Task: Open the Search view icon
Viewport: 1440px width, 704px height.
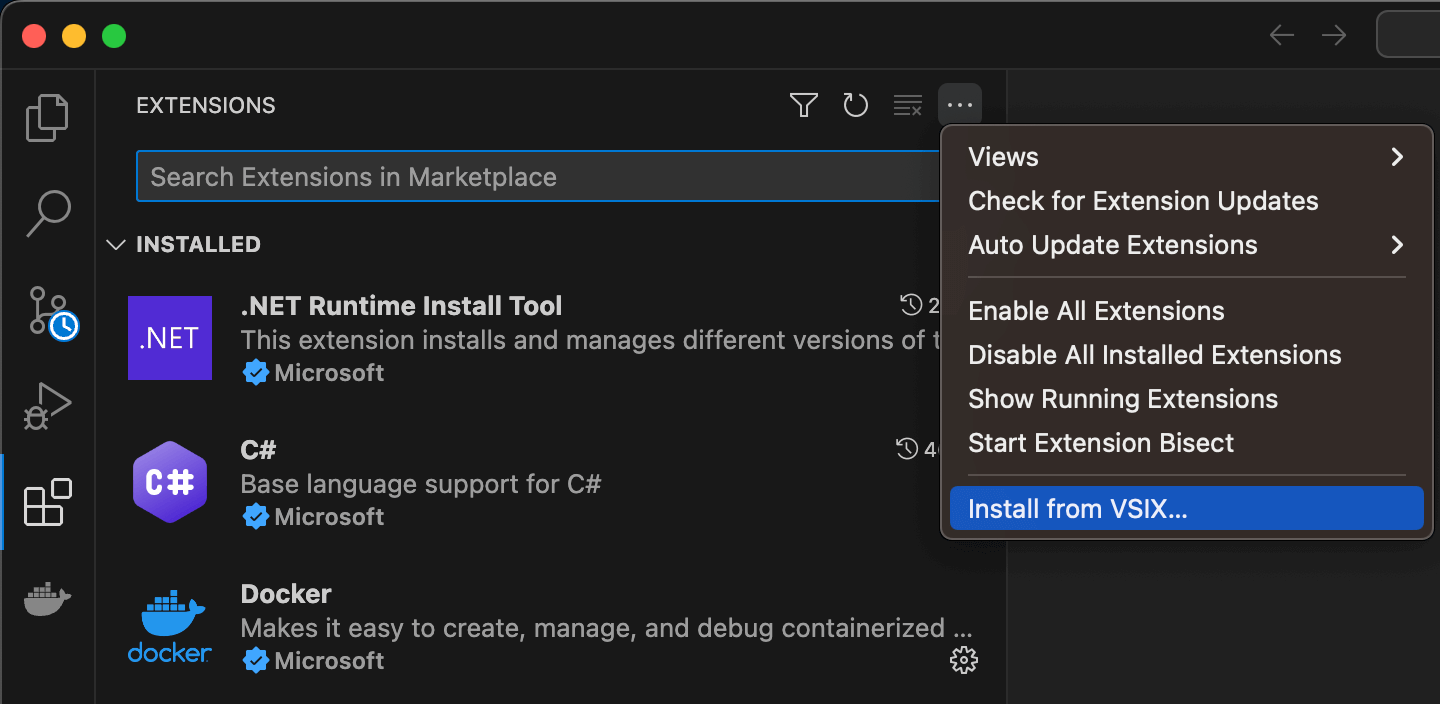Action: (x=47, y=213)
